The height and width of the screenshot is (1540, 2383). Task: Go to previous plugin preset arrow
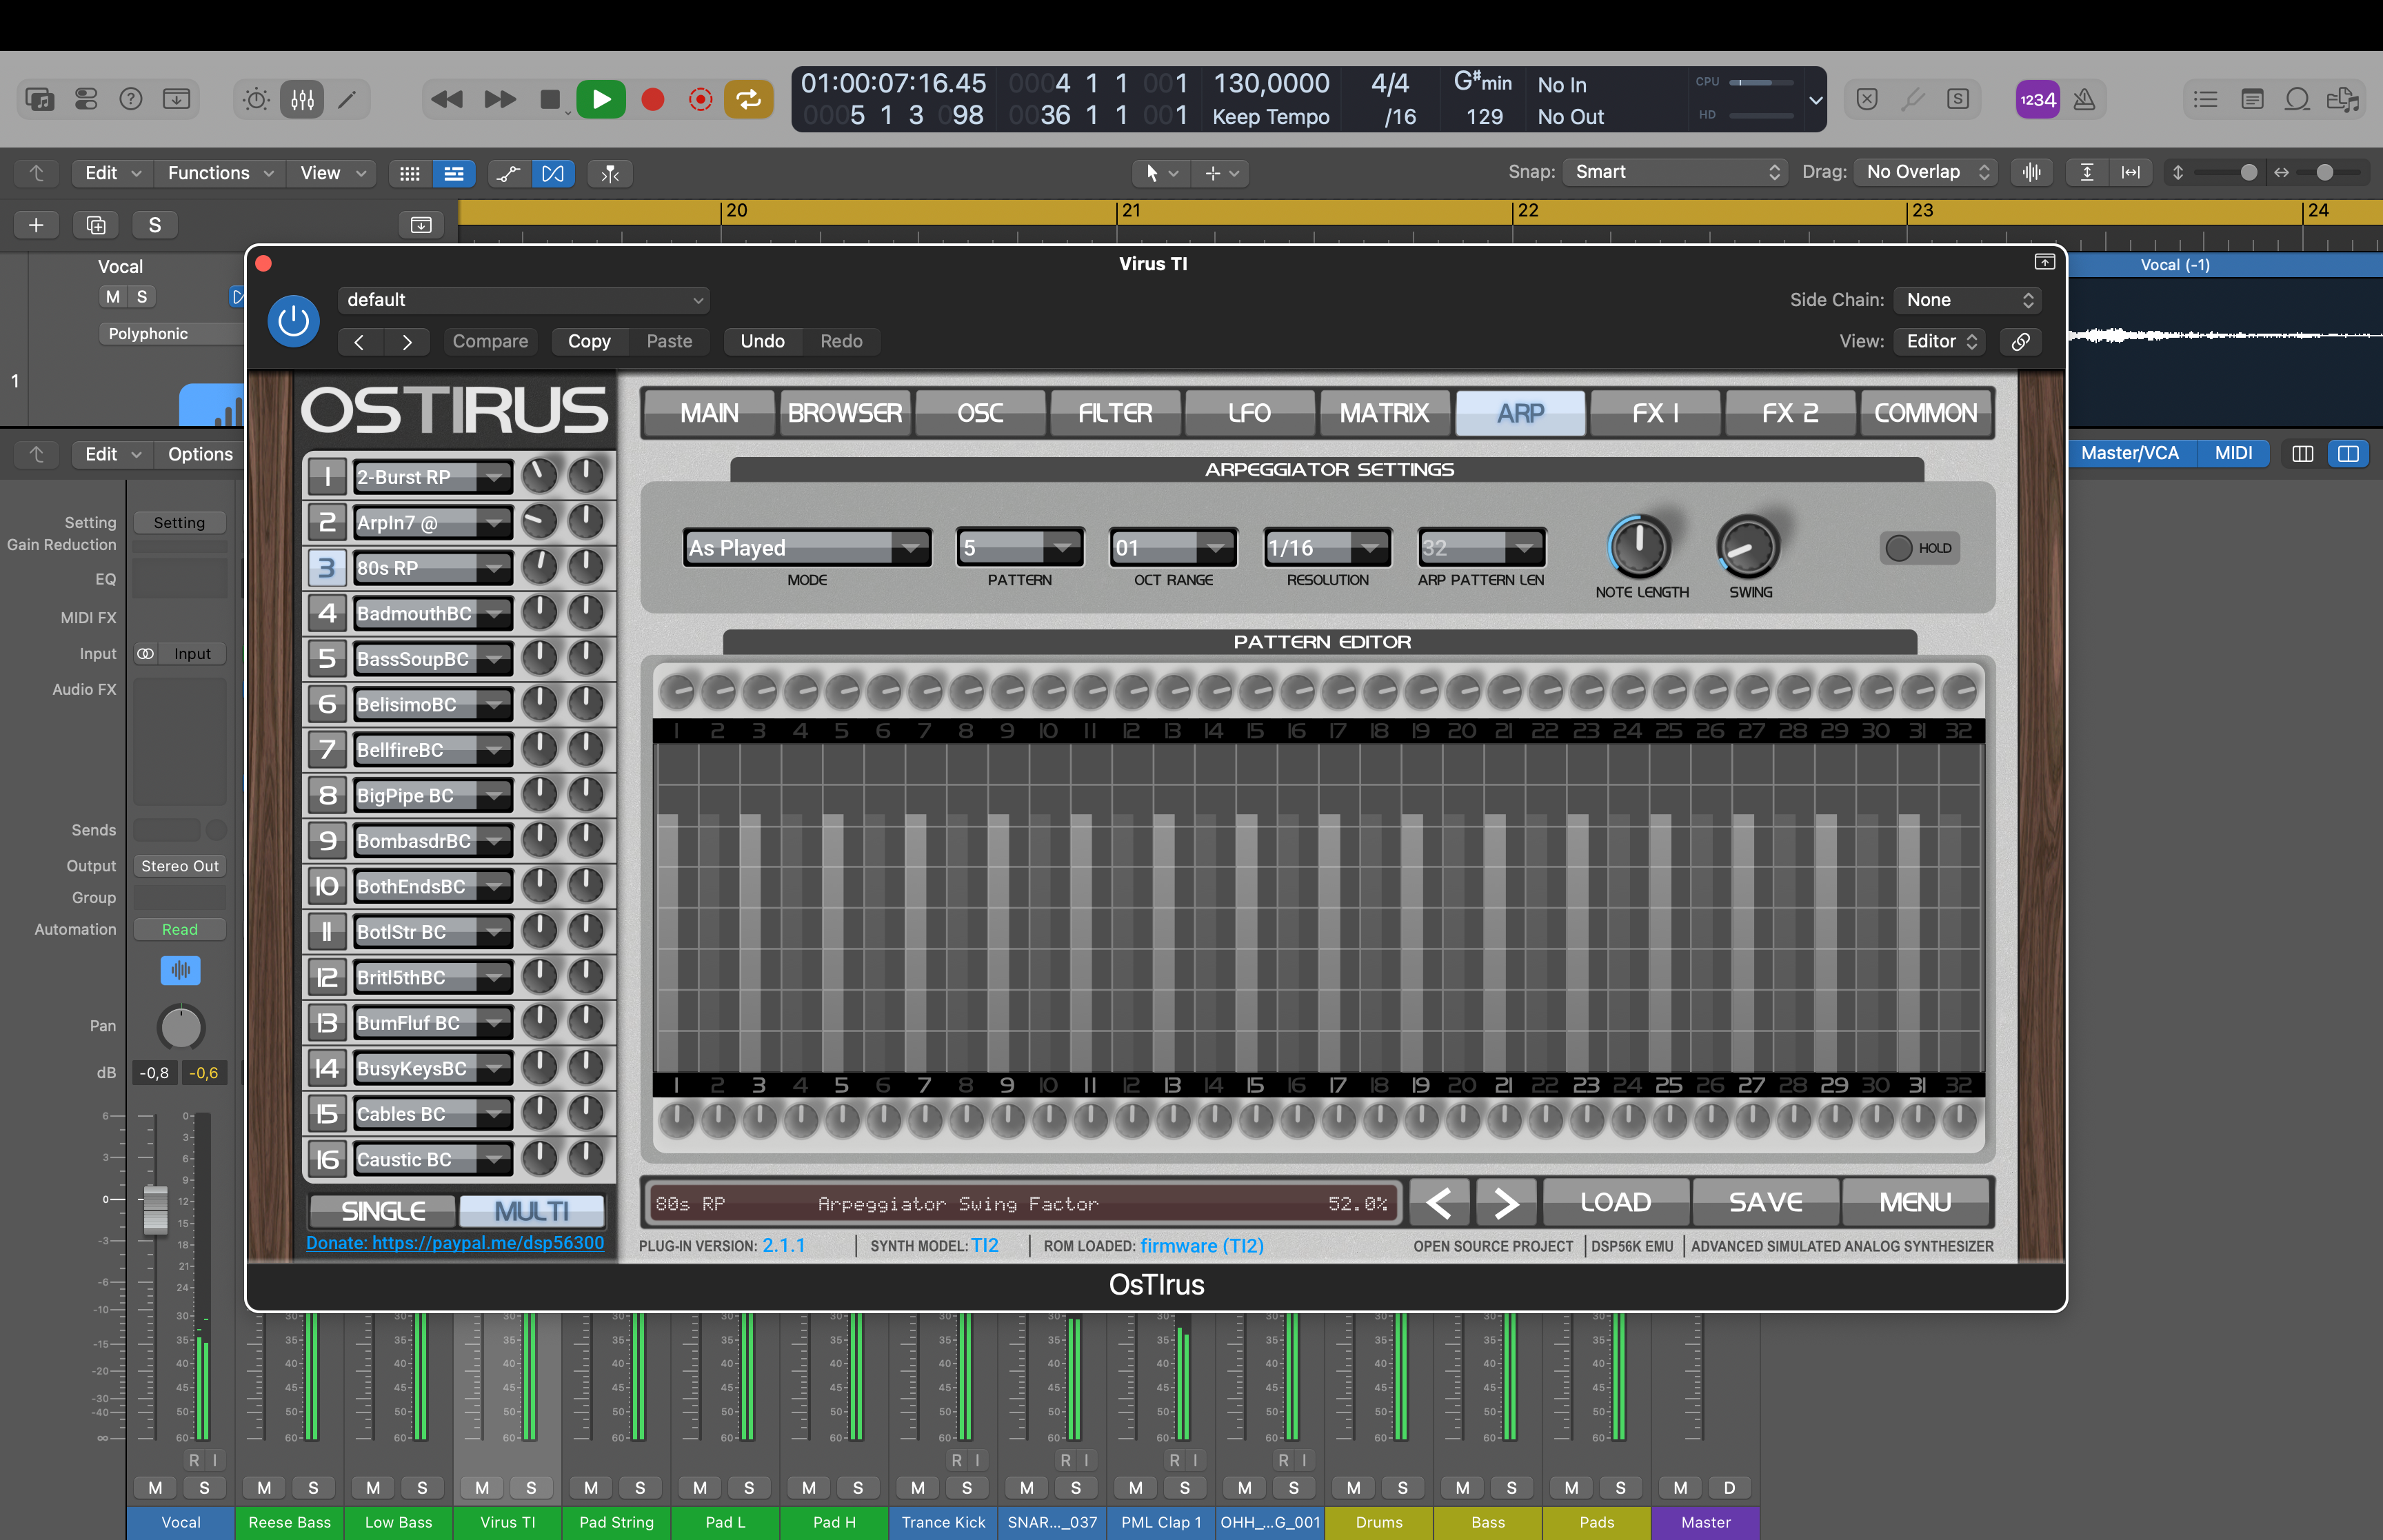pyautogui.click(x=359, y=342)
